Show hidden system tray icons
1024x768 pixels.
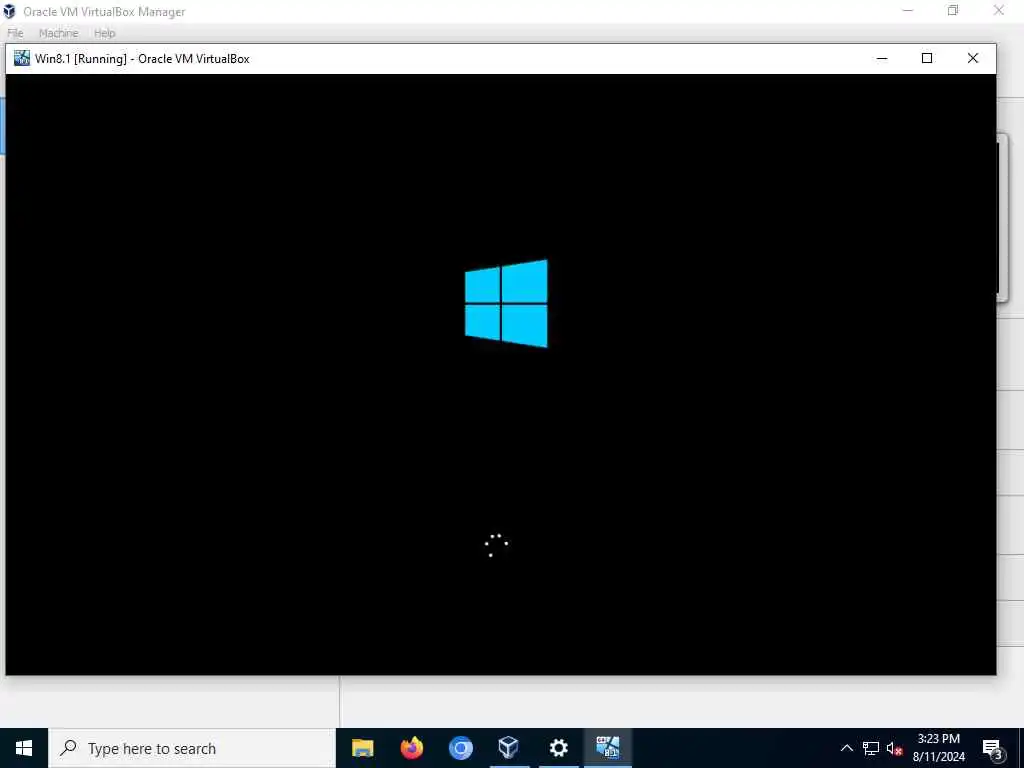pyautogui.click(x=846, y=748)
